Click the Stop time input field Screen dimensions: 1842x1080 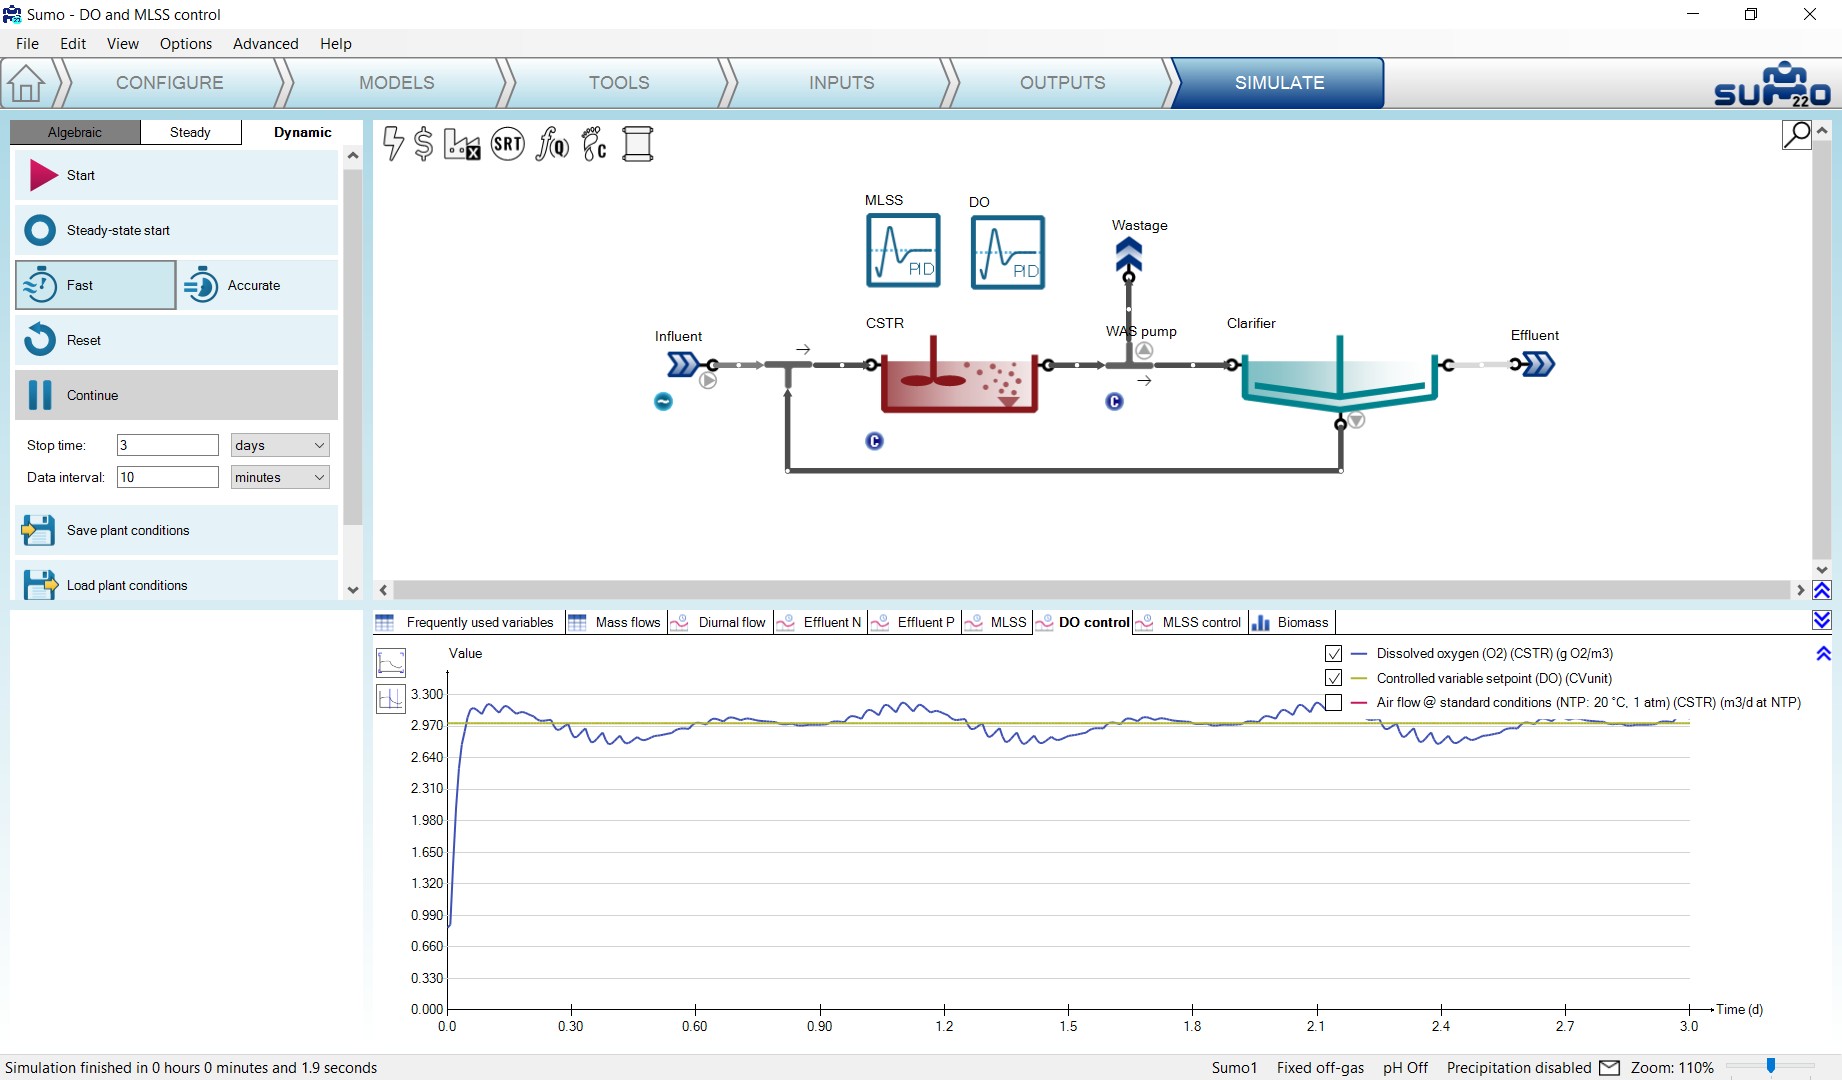click(168, 445)
